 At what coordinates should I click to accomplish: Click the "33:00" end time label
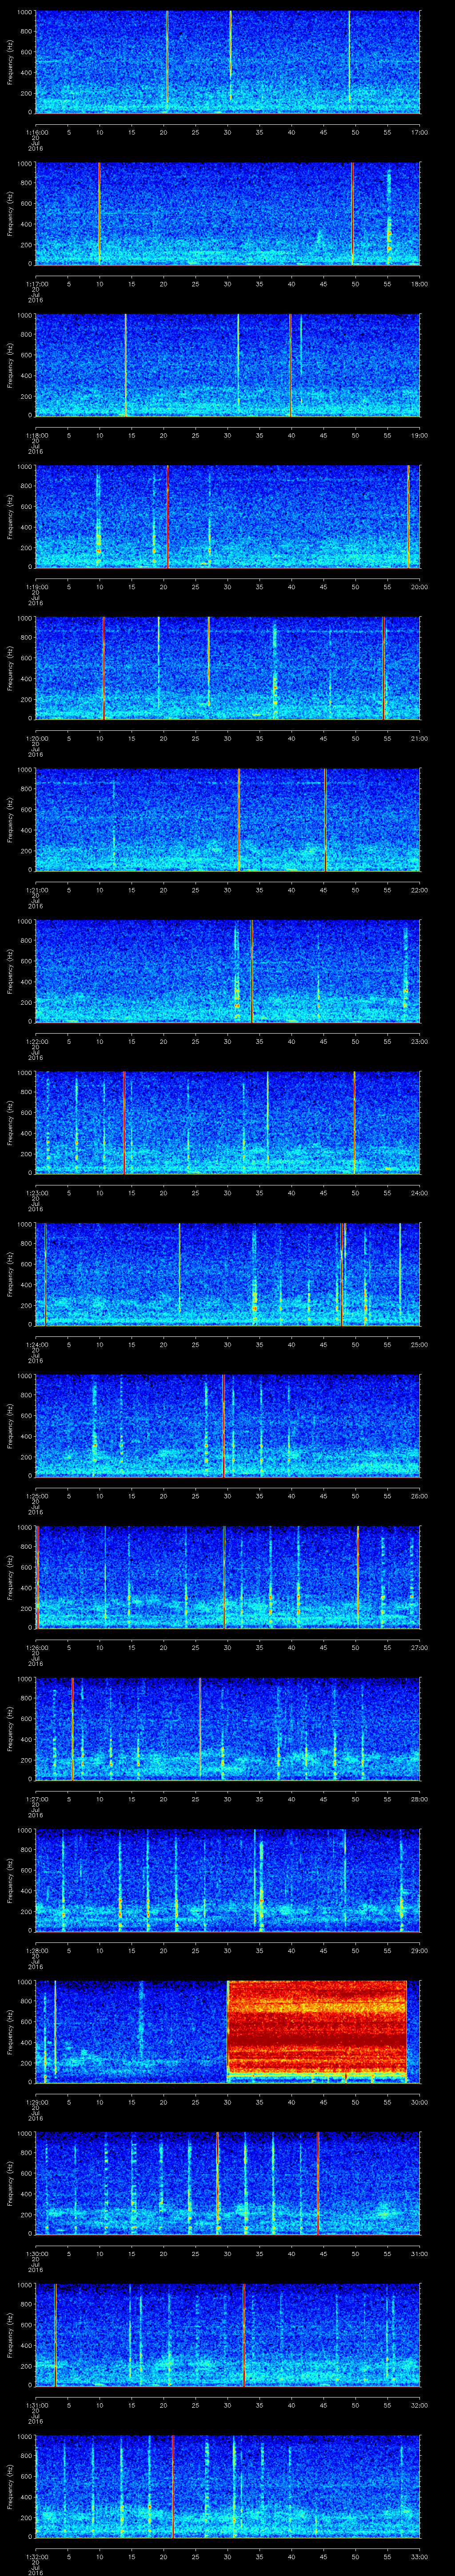(420, 2556)
